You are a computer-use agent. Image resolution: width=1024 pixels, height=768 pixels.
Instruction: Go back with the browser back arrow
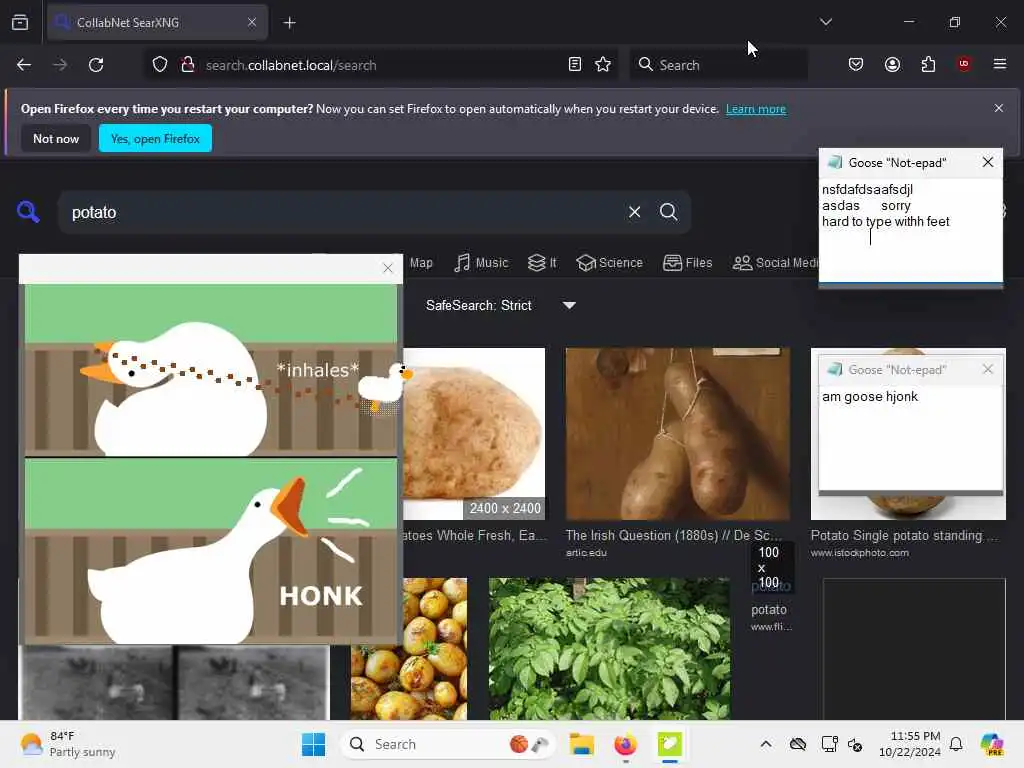point(24,65)
